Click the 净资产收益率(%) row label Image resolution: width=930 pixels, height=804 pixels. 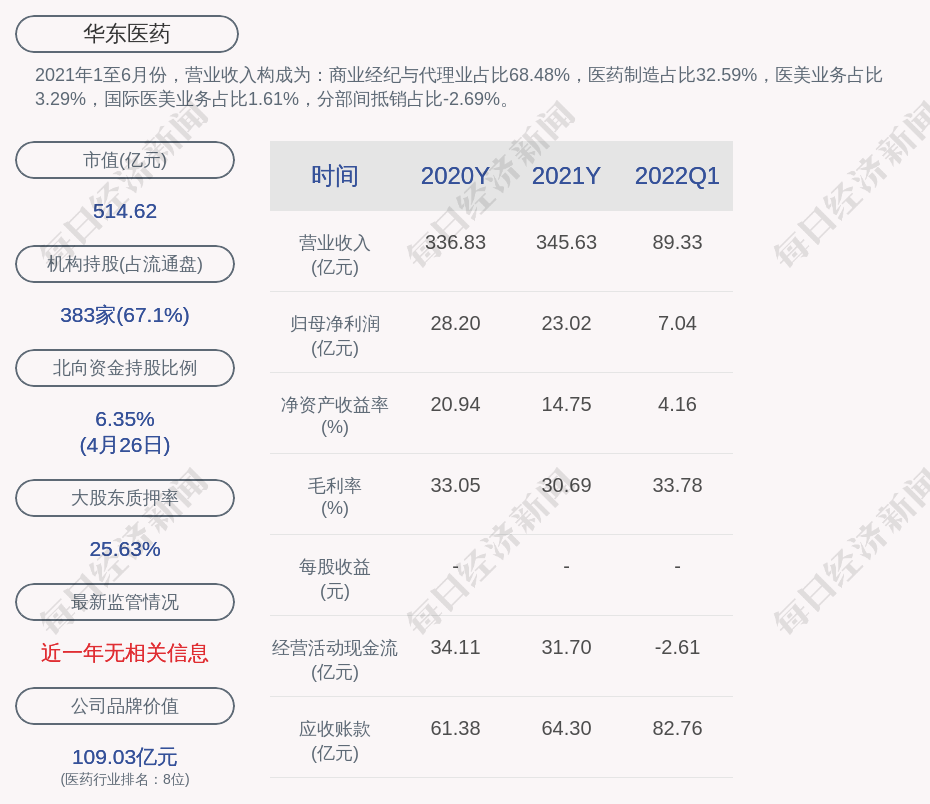click(335, 416)
